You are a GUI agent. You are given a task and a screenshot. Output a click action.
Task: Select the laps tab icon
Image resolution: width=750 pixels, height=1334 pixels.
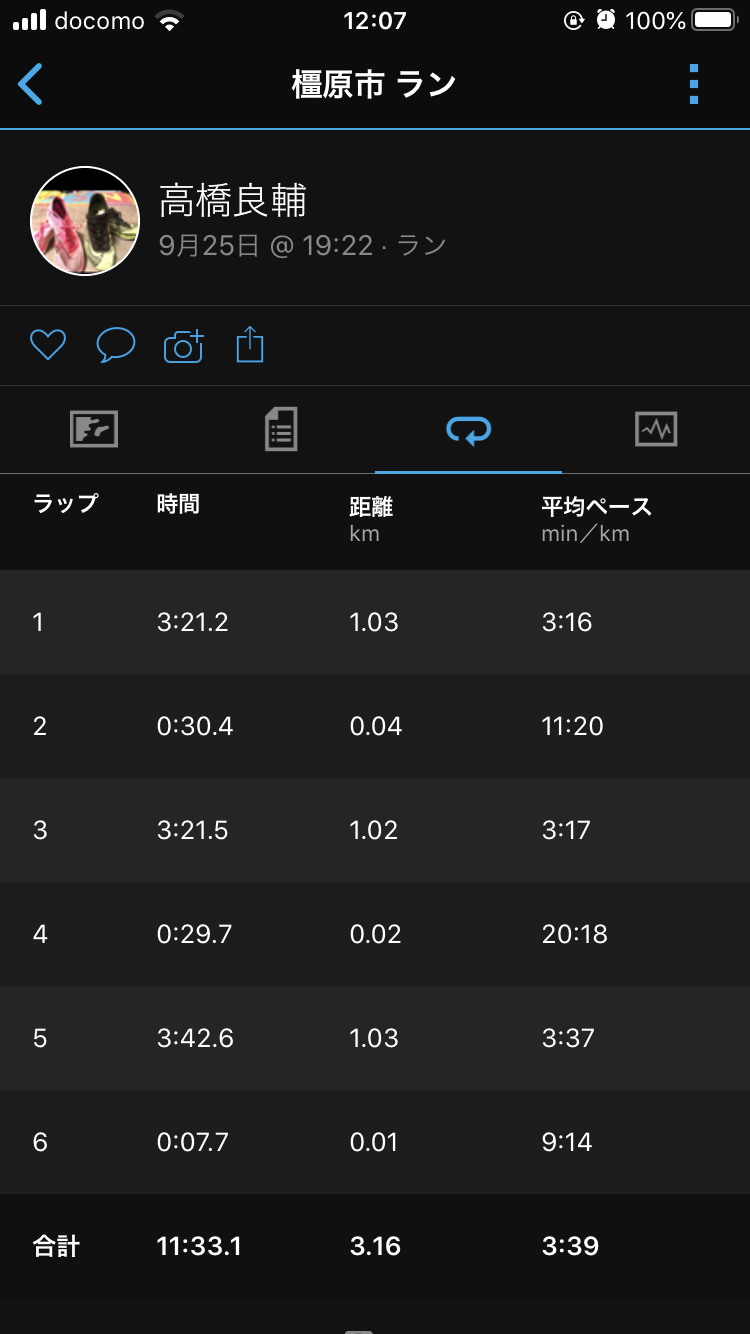click(468, 430)
